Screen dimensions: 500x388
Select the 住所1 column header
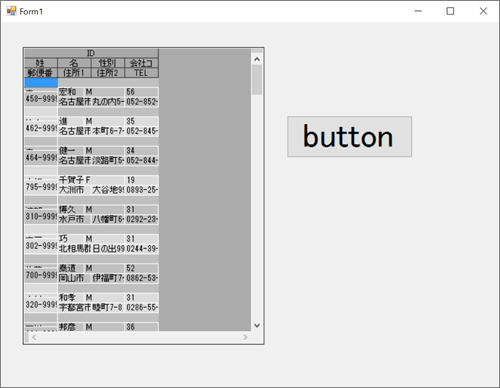74,73
